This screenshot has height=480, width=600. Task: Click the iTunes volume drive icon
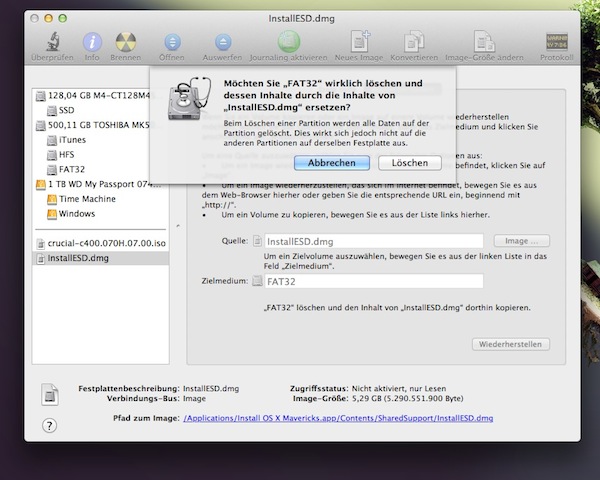pos(52,140)
